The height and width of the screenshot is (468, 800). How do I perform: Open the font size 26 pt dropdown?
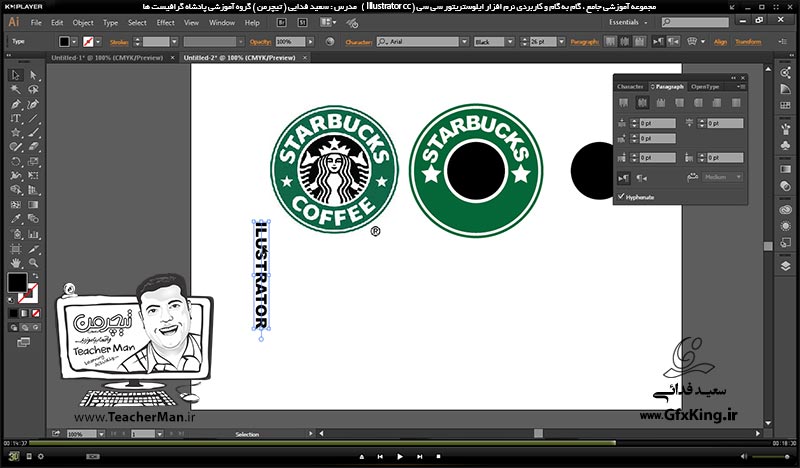point(561,42)
